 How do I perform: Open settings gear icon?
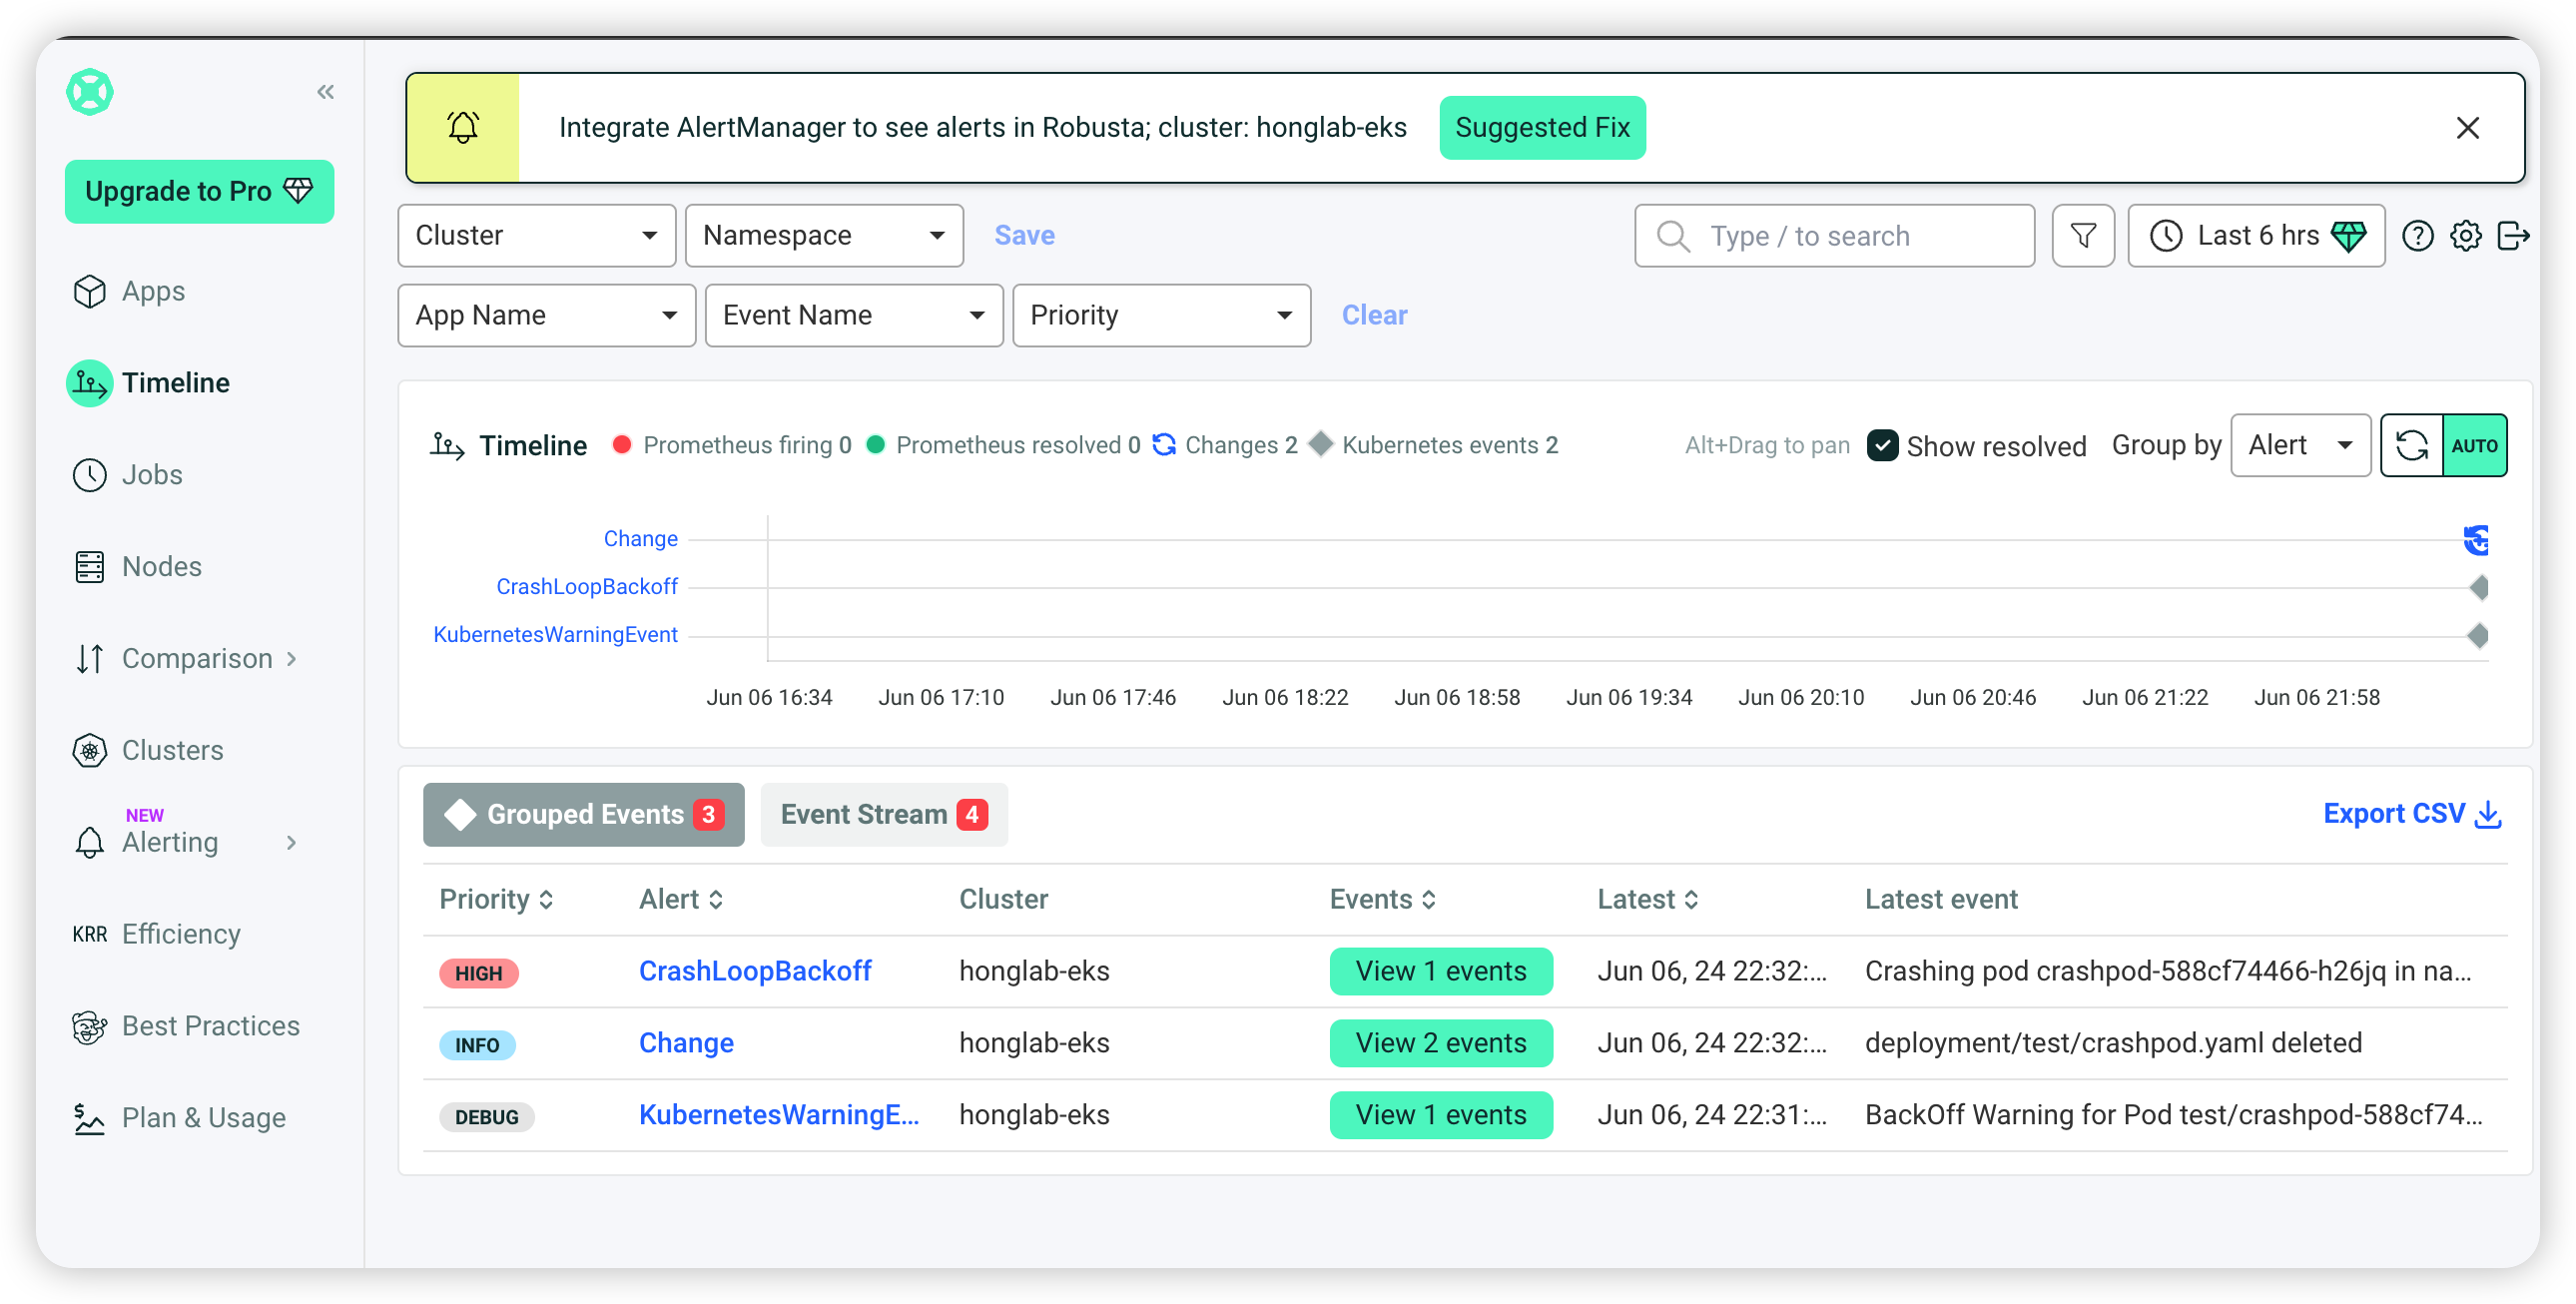pos(2465,236)
